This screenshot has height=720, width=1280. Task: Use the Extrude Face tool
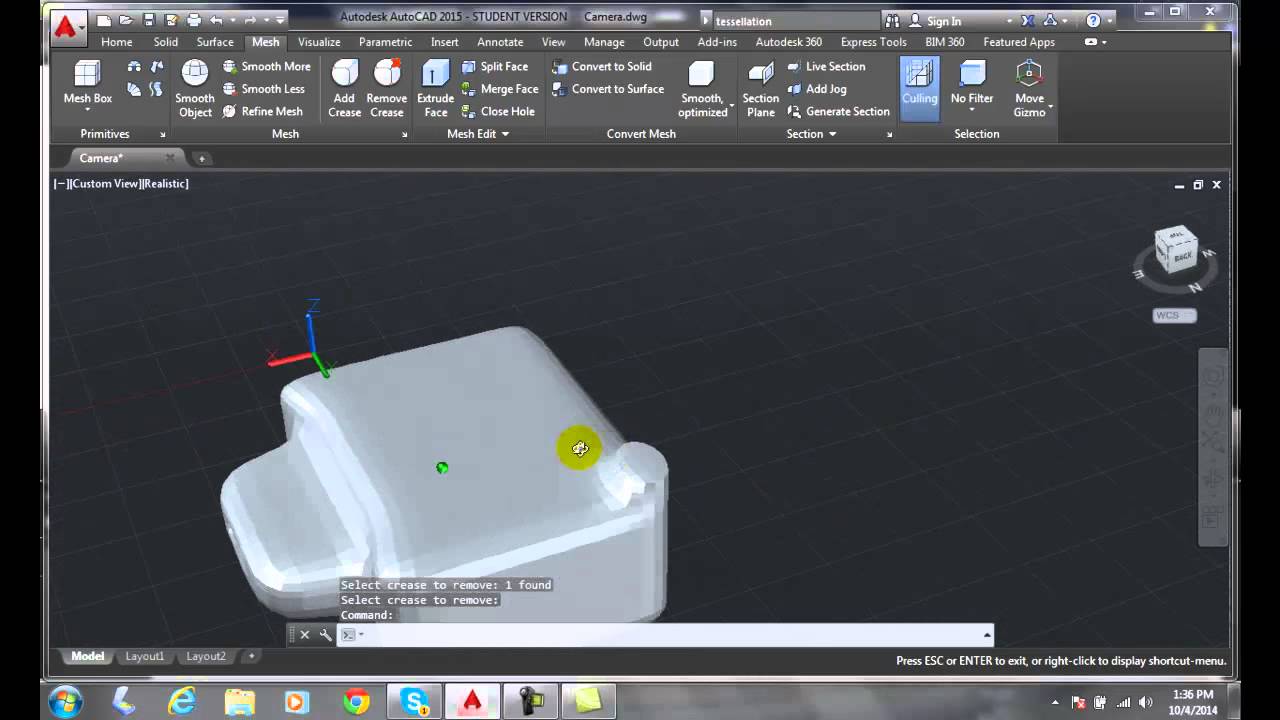[435, 89]
